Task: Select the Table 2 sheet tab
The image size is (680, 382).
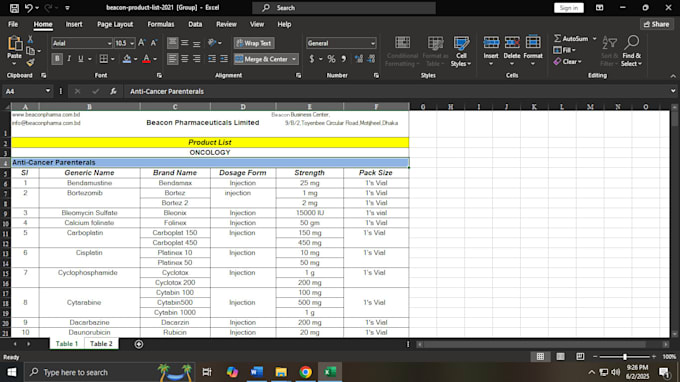Action: [x=101, y=344]
